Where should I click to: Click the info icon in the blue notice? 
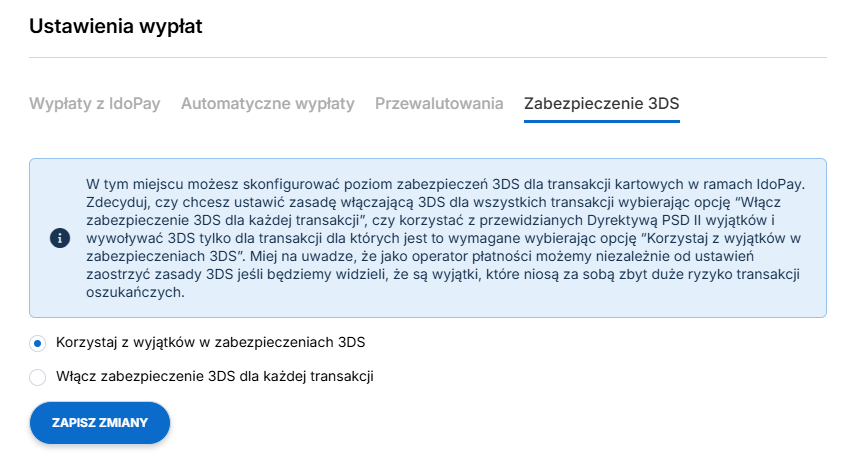pyautogui.click(x=60, y=238)
